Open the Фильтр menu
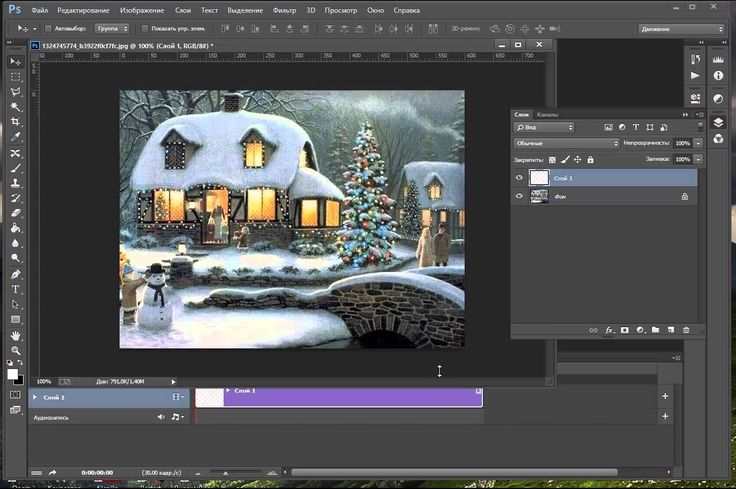The image size is (736, 489). pos(284,10)
